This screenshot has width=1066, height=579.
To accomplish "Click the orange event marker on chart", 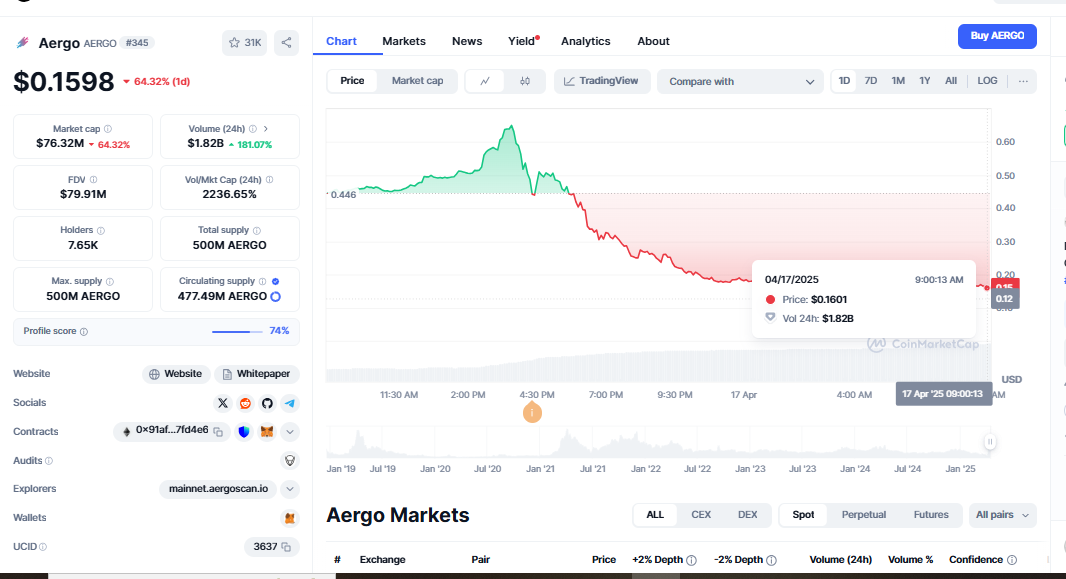I will [x=532, y=412].
